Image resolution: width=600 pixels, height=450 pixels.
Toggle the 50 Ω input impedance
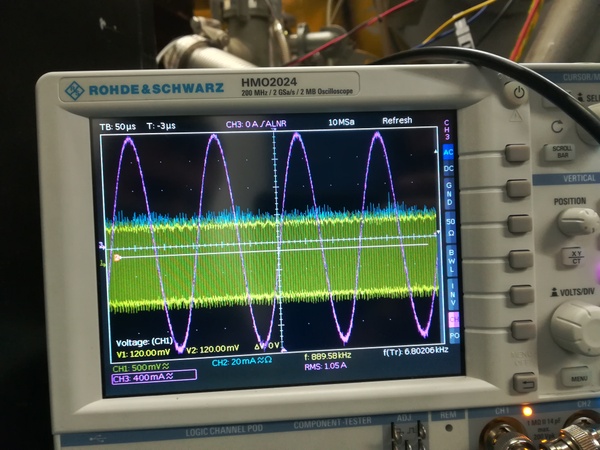450,227
